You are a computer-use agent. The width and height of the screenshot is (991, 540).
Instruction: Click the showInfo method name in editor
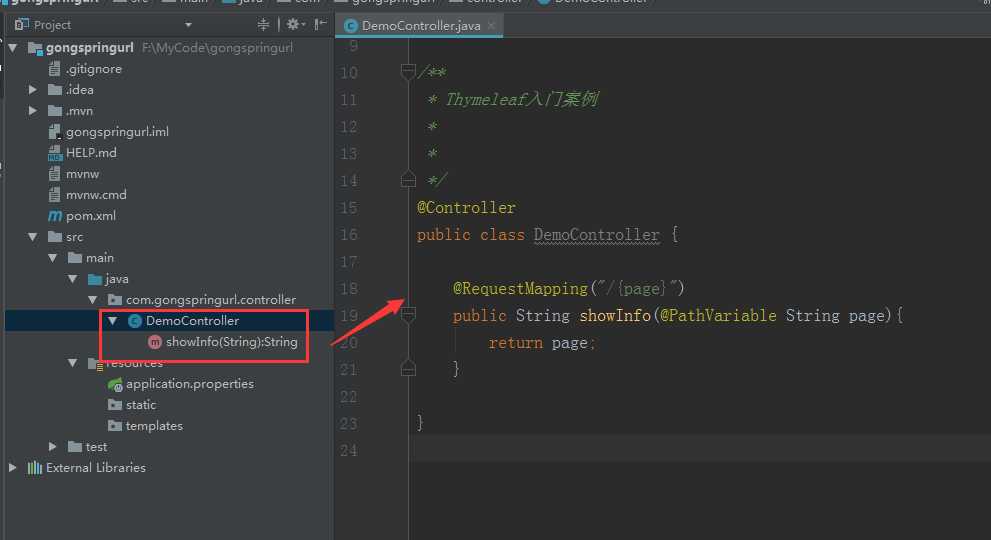(x=615, y=316)
